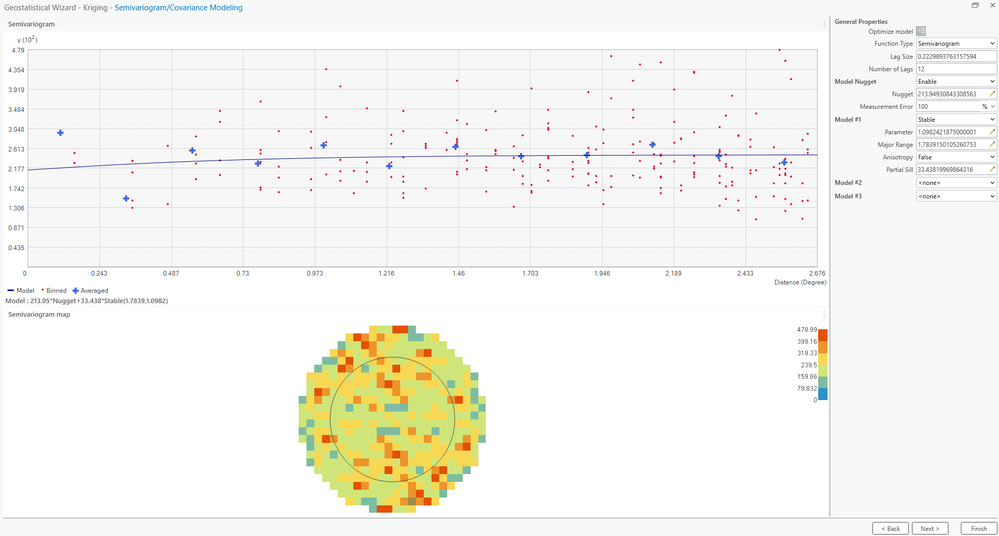Go to the Next step

[930, 528]
